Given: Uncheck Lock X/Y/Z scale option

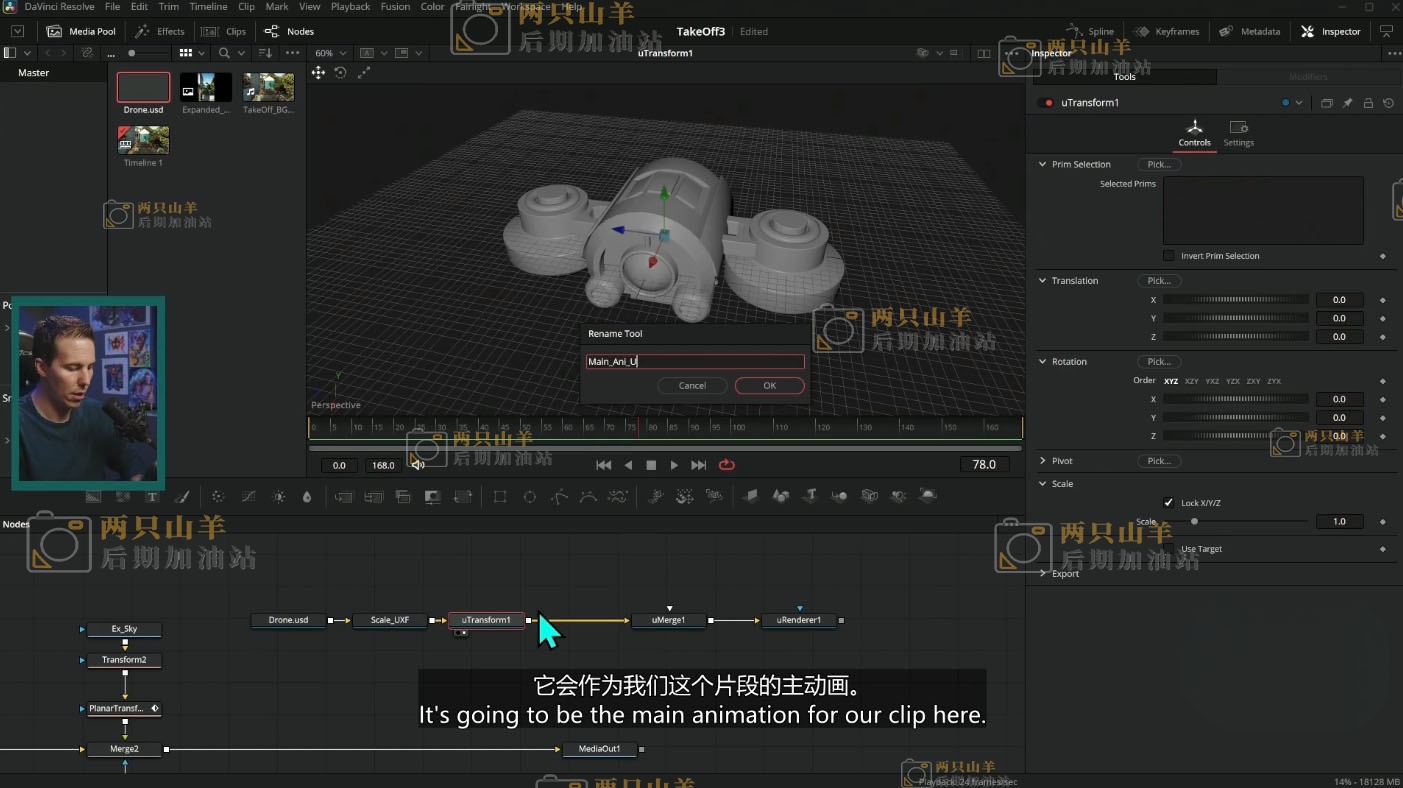Looking at the screenshot, I should [x=1169, y=503].
